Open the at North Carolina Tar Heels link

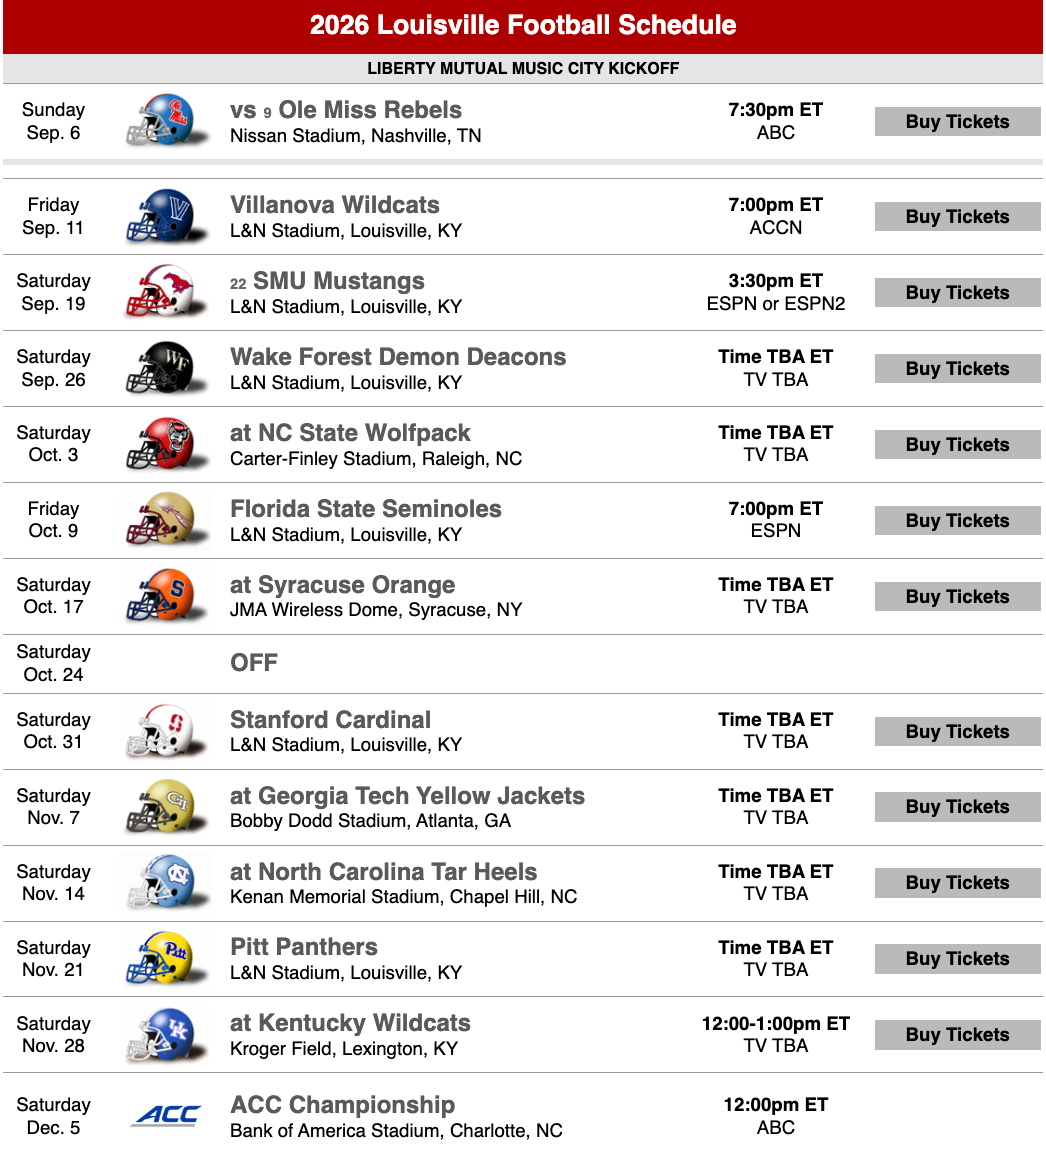pyautogui.click(x=384, y=871)
